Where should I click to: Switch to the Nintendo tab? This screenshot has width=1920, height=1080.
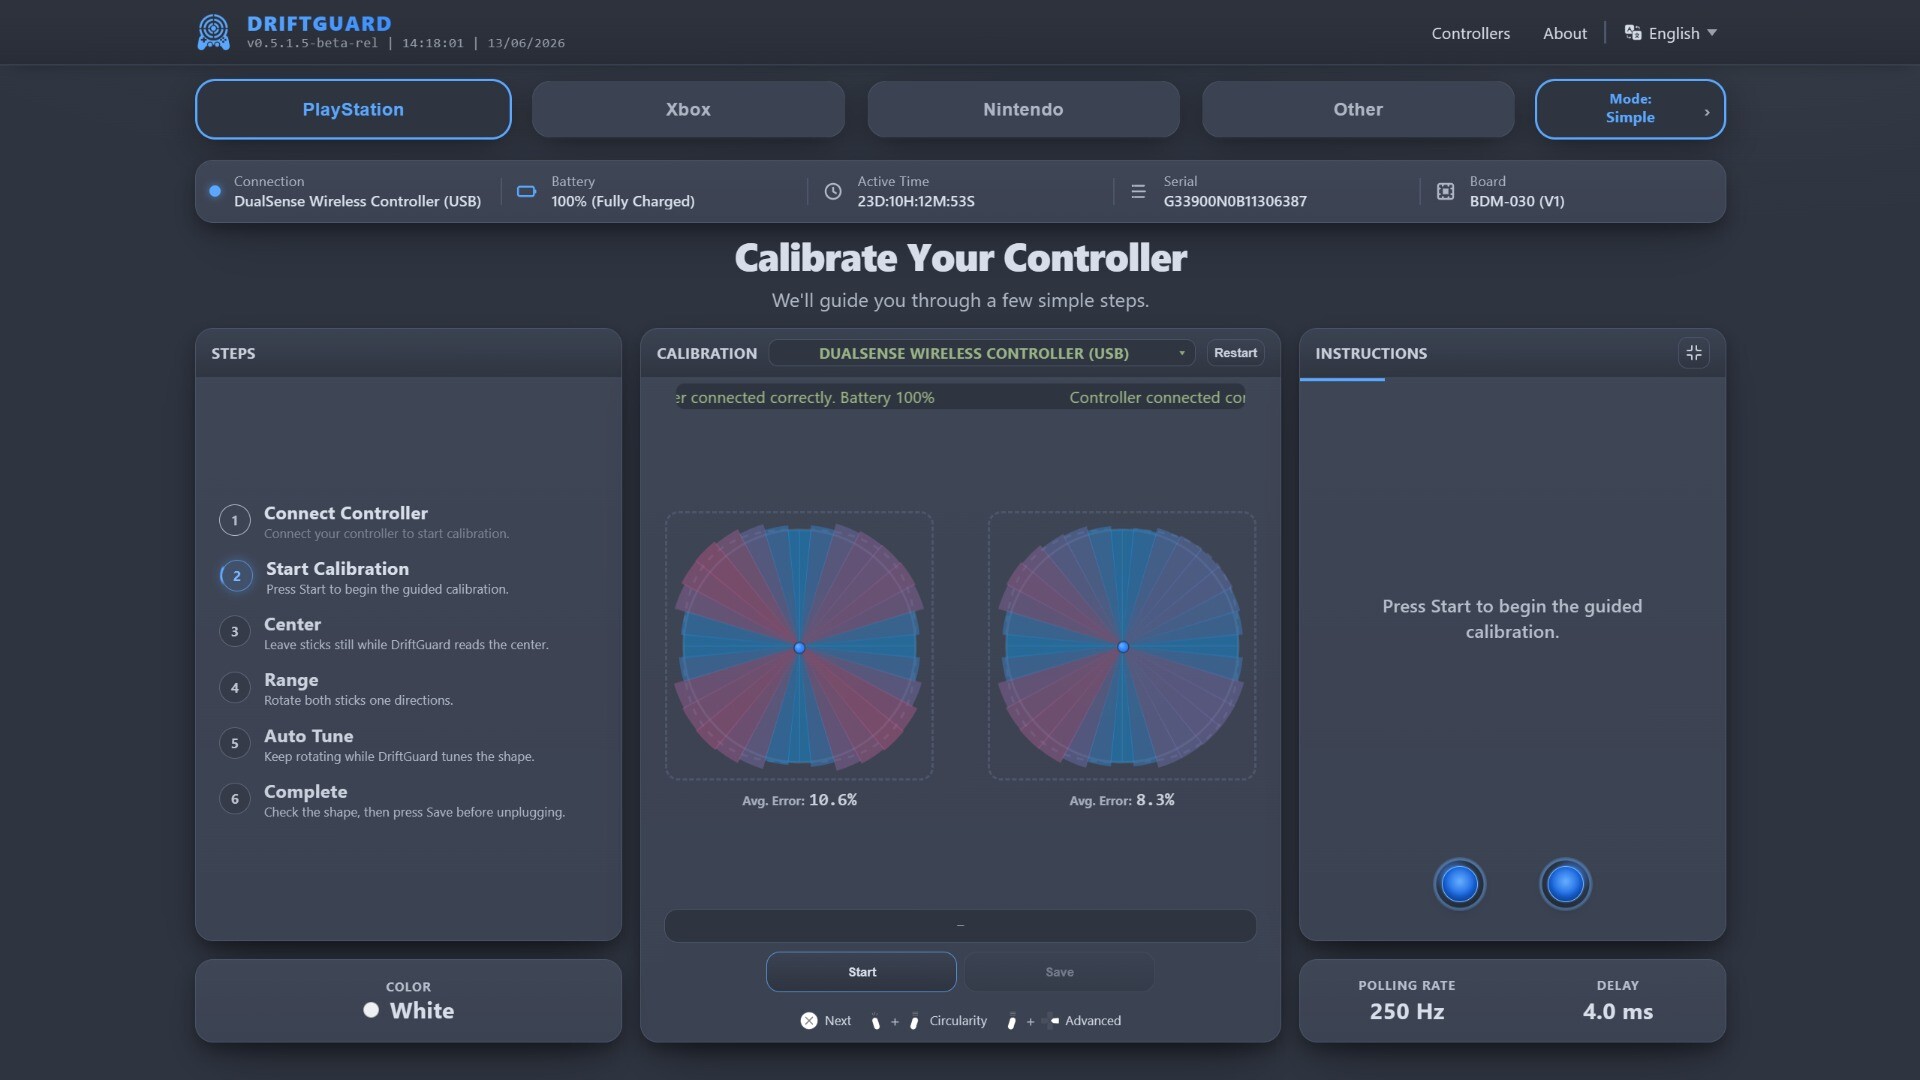click(1023, 109)
